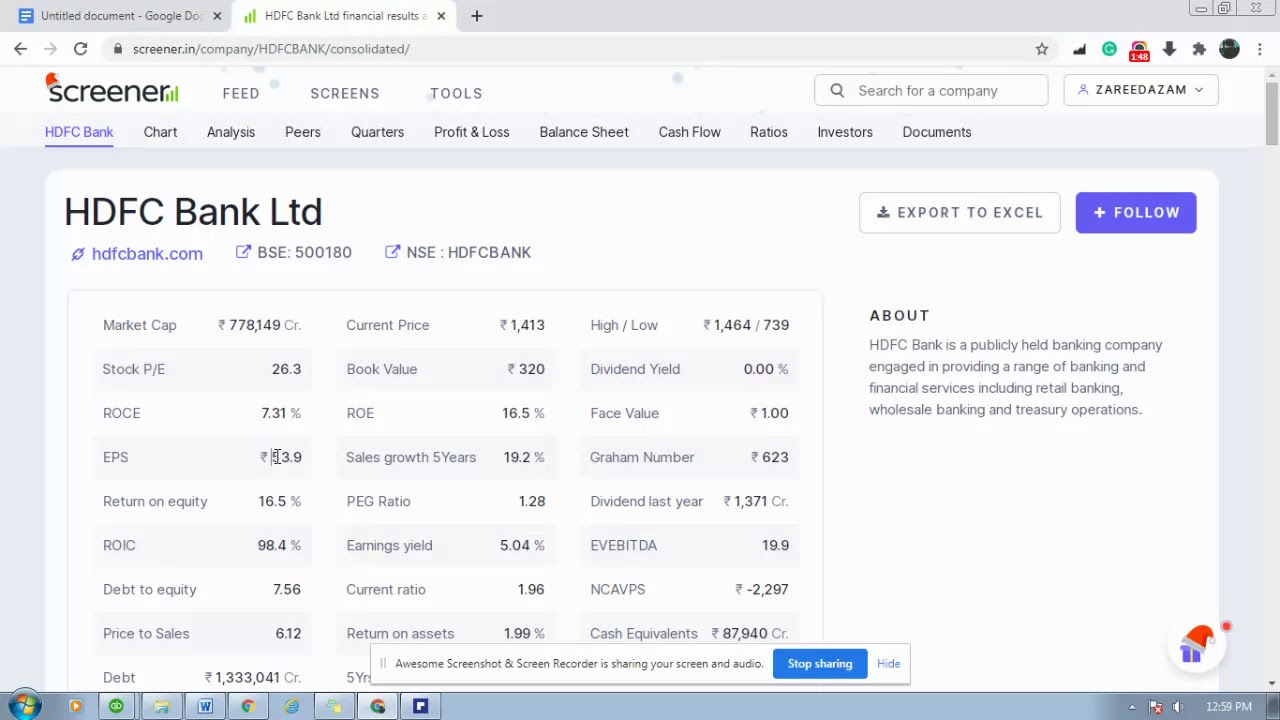Open the chart-shaped browser extension
This screenshot has height=720, width=1280.
coord(1079,48)
